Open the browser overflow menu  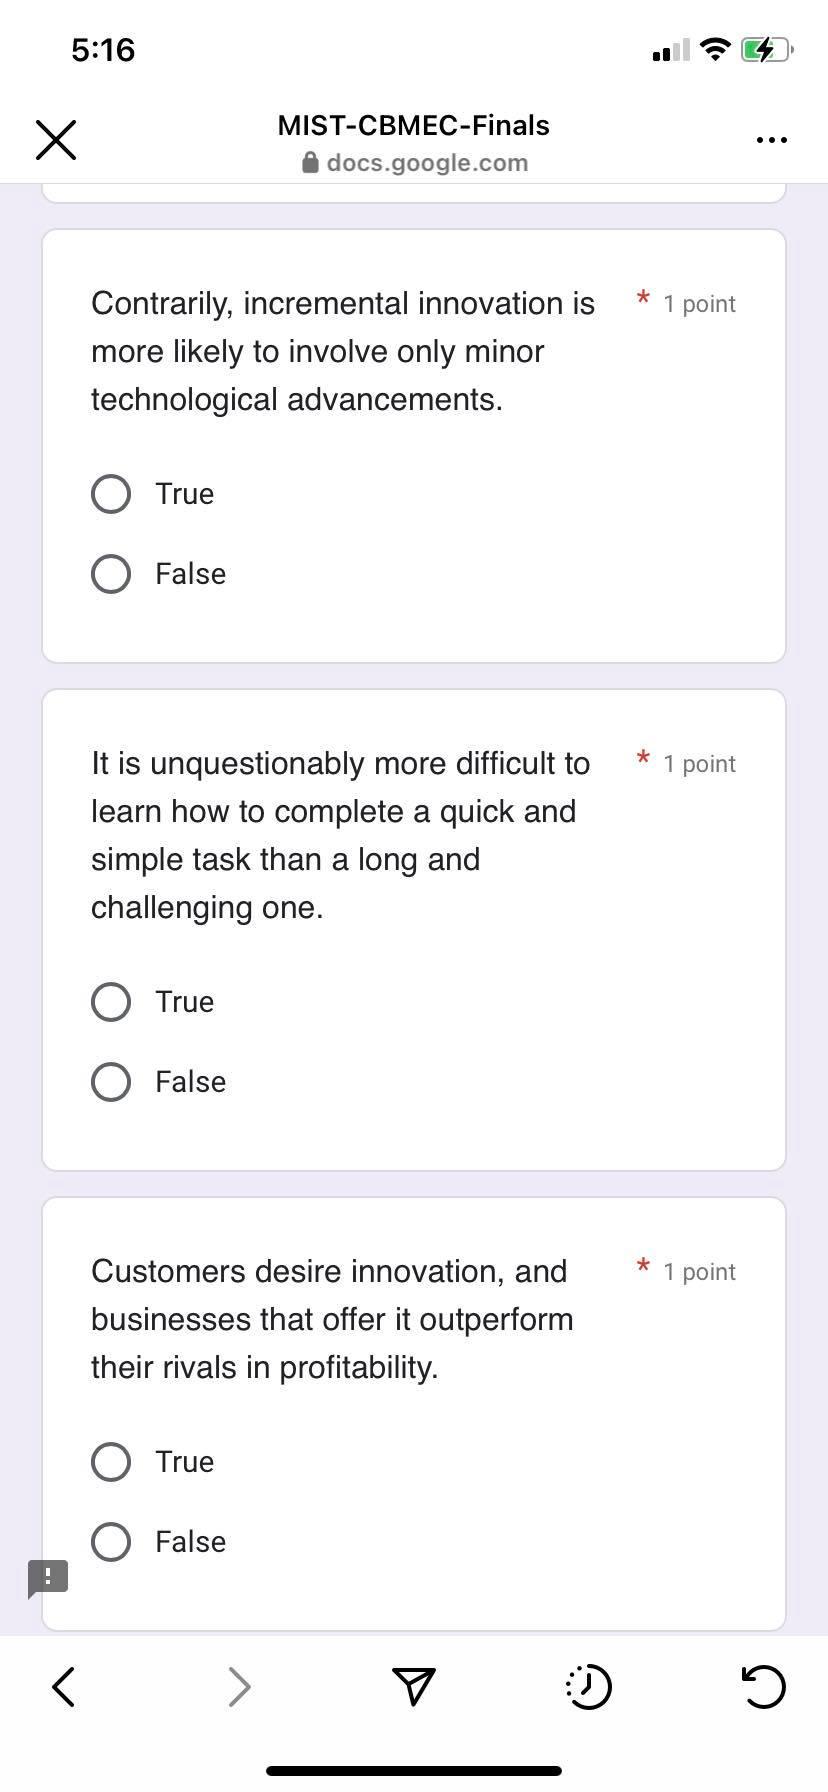pos(771,140)
